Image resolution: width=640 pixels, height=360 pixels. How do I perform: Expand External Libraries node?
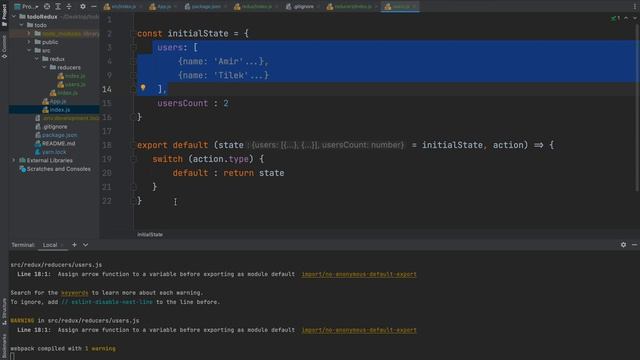[x=14, y=160]
